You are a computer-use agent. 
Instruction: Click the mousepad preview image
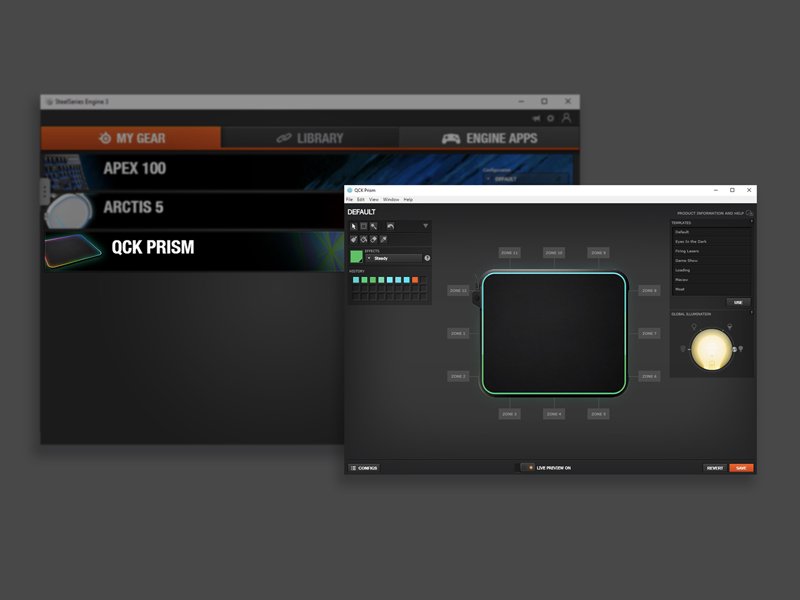554,333
